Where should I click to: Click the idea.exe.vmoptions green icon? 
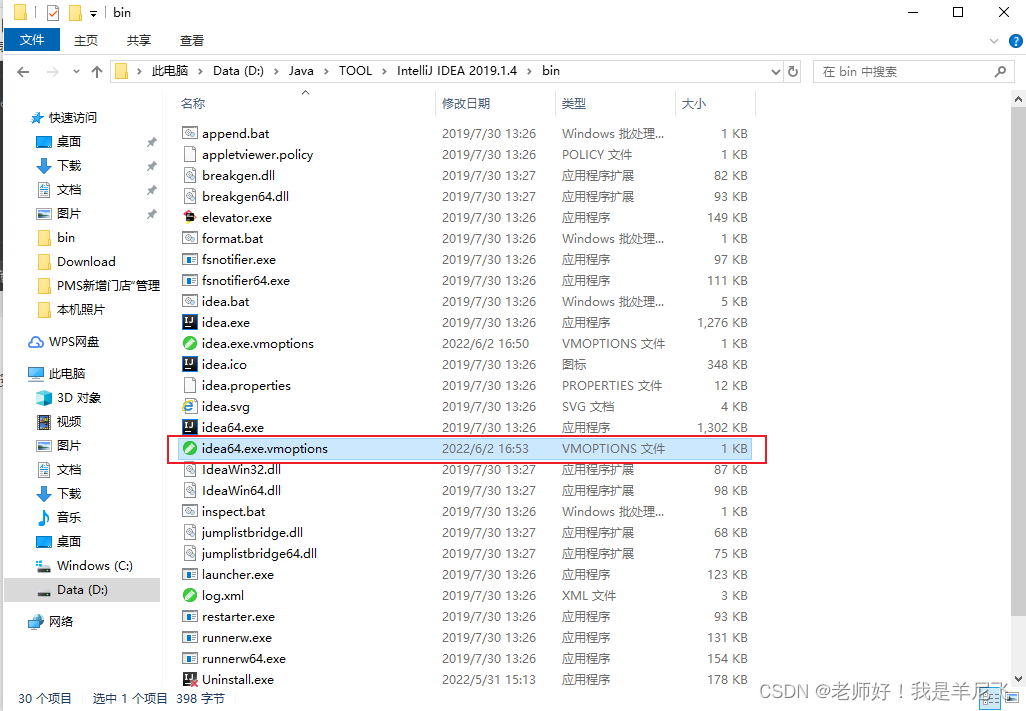(x=190, y=343)
